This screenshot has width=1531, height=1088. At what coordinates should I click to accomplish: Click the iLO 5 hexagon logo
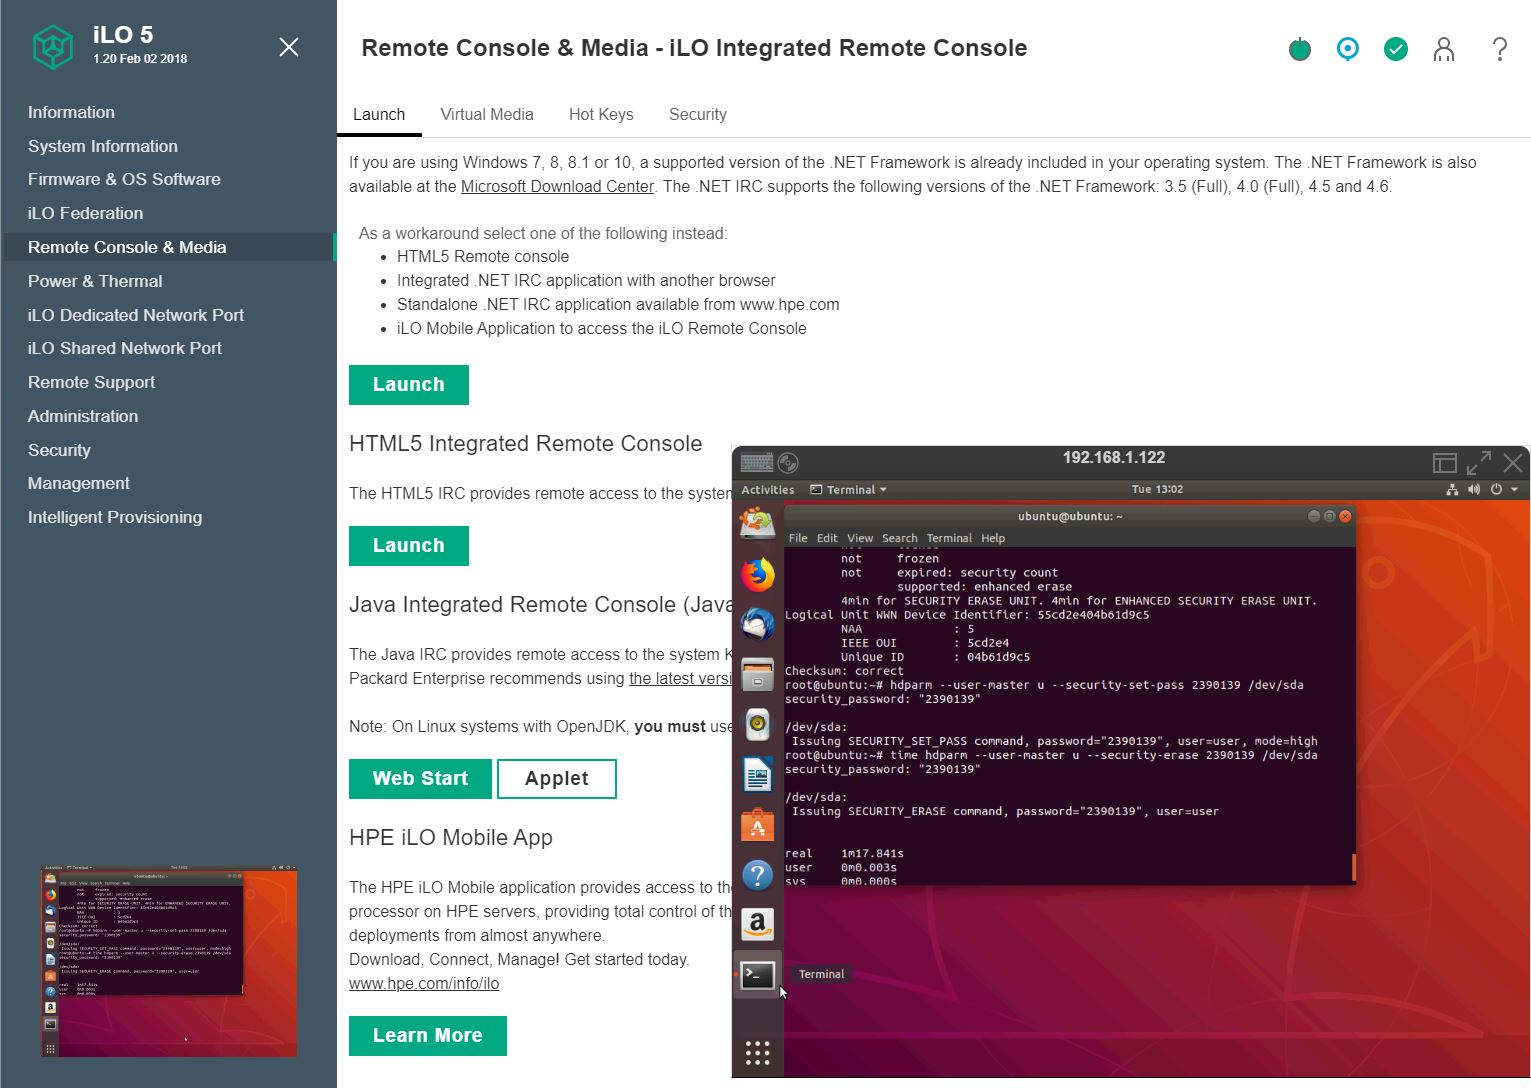52,46
